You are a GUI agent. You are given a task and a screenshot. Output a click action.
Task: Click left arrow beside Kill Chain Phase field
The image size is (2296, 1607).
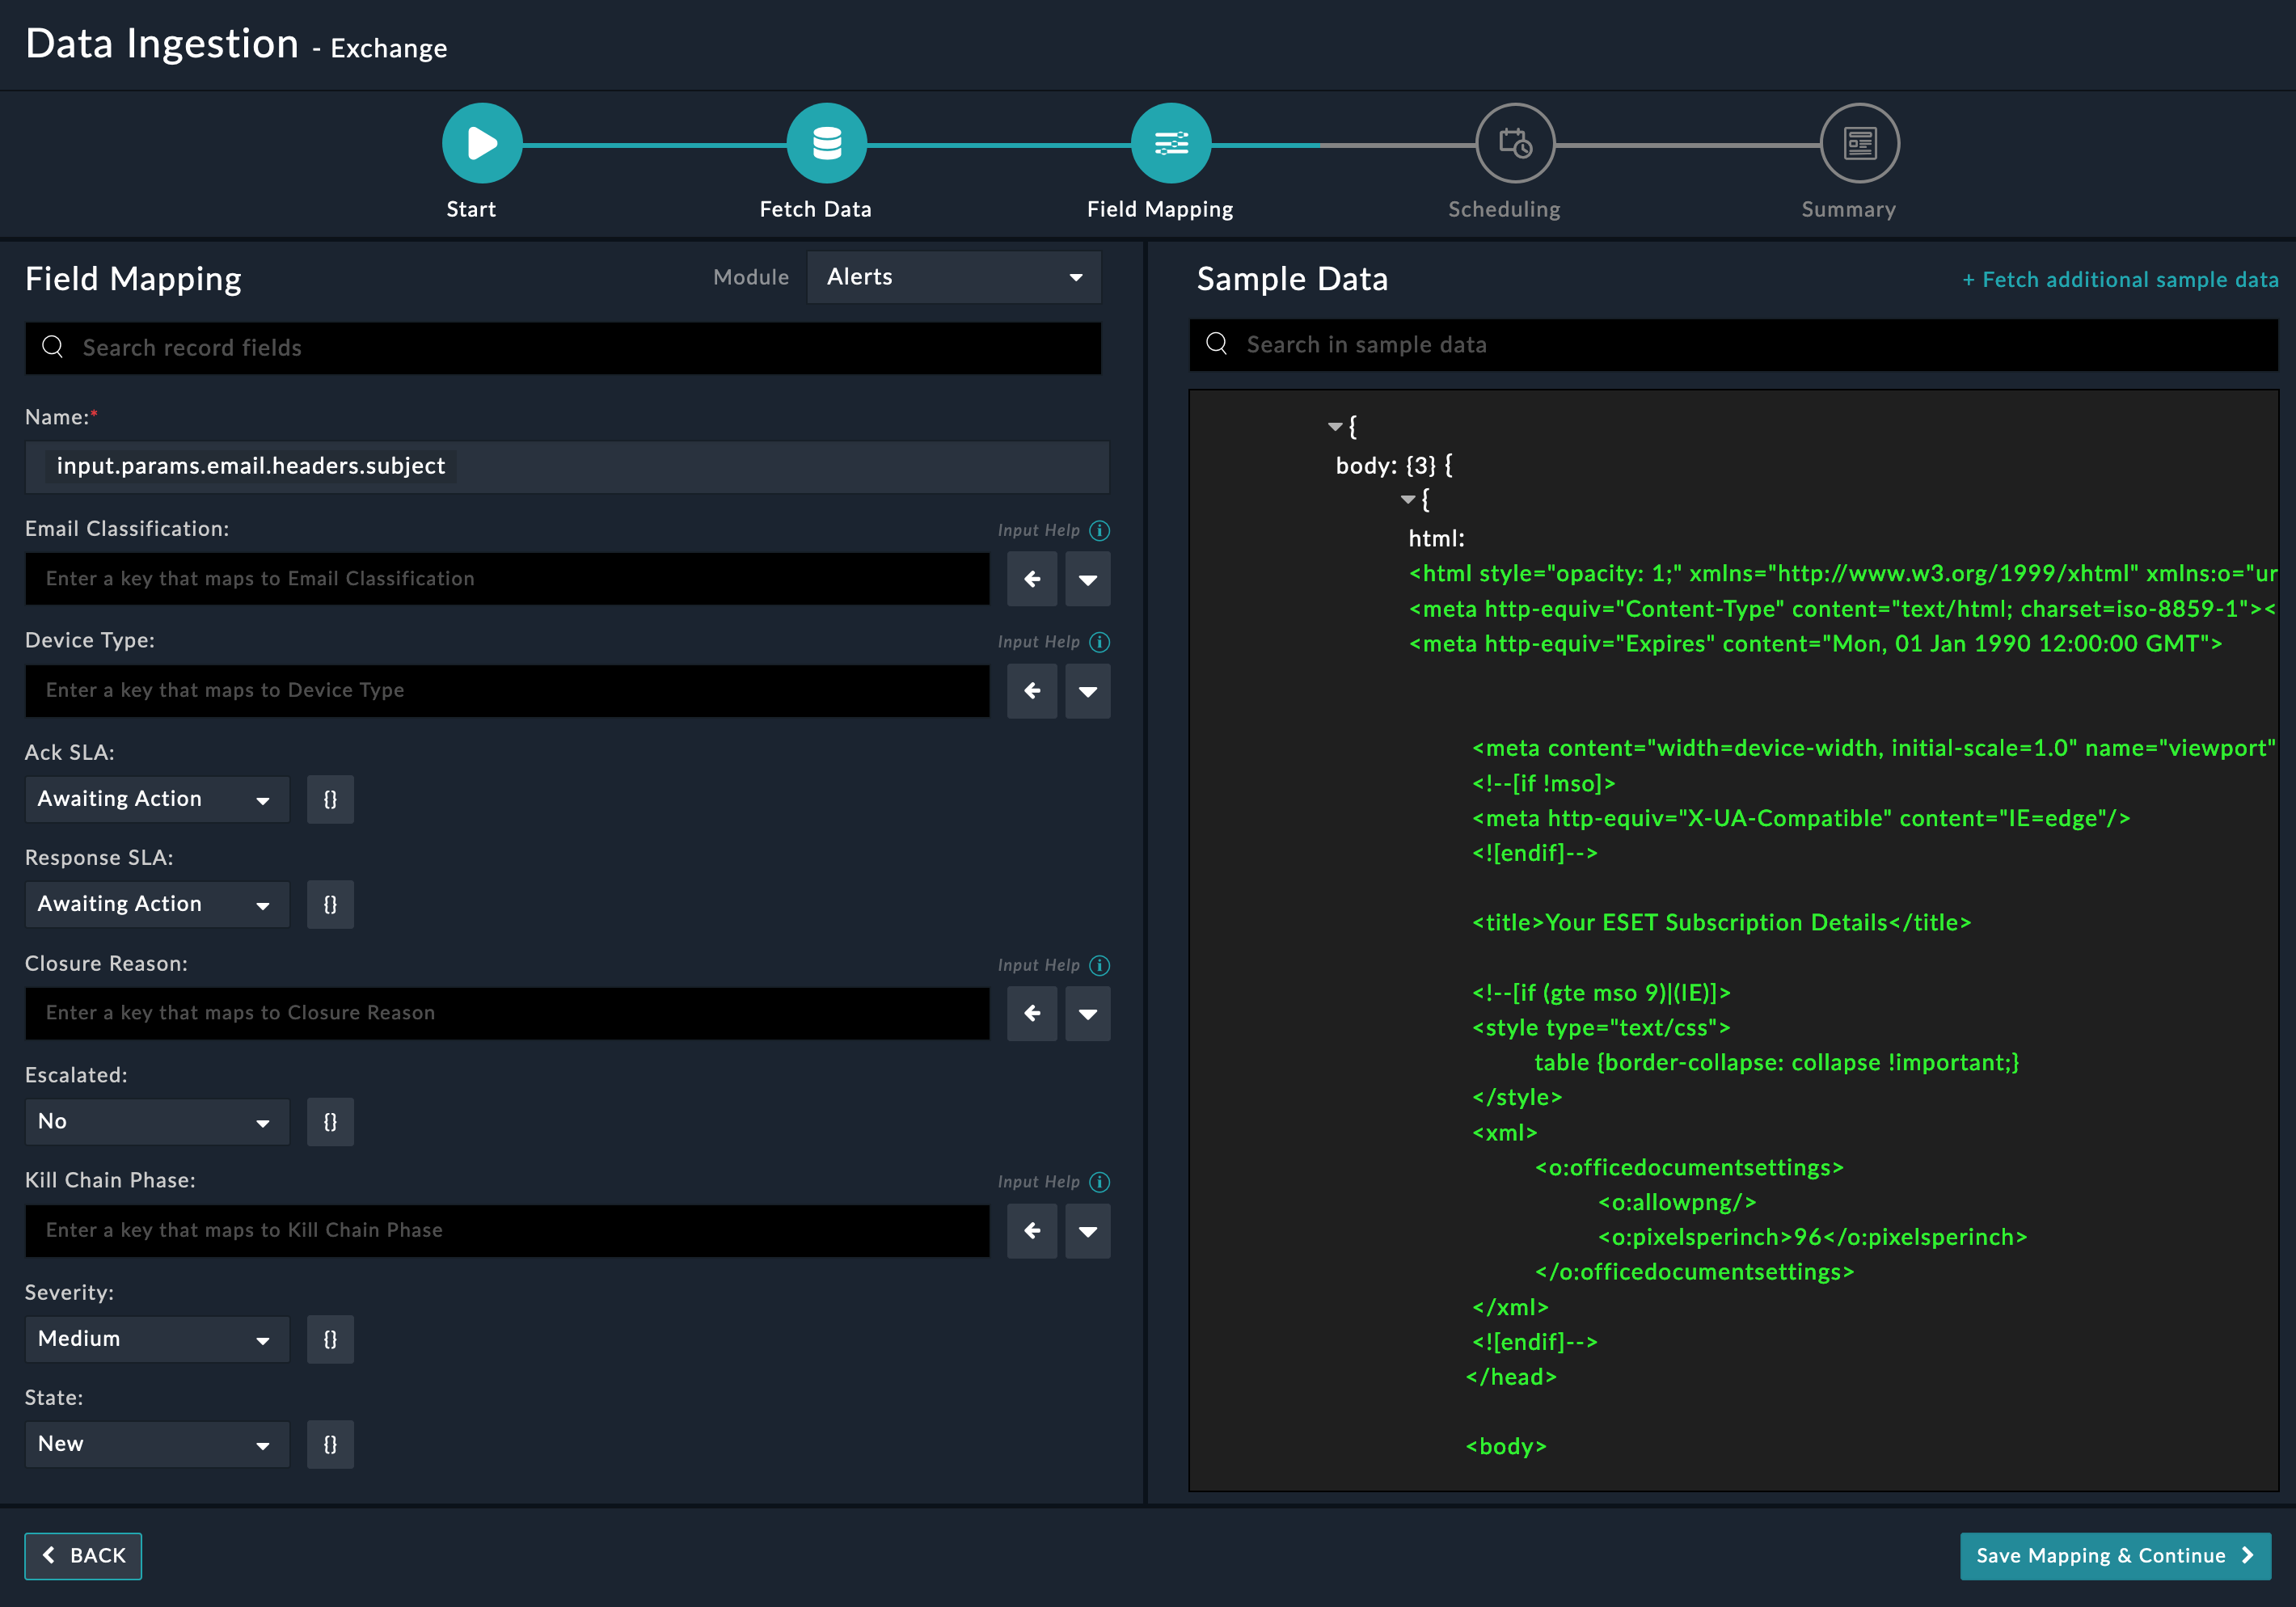pyautogui.click(x=1032, y=1231)
